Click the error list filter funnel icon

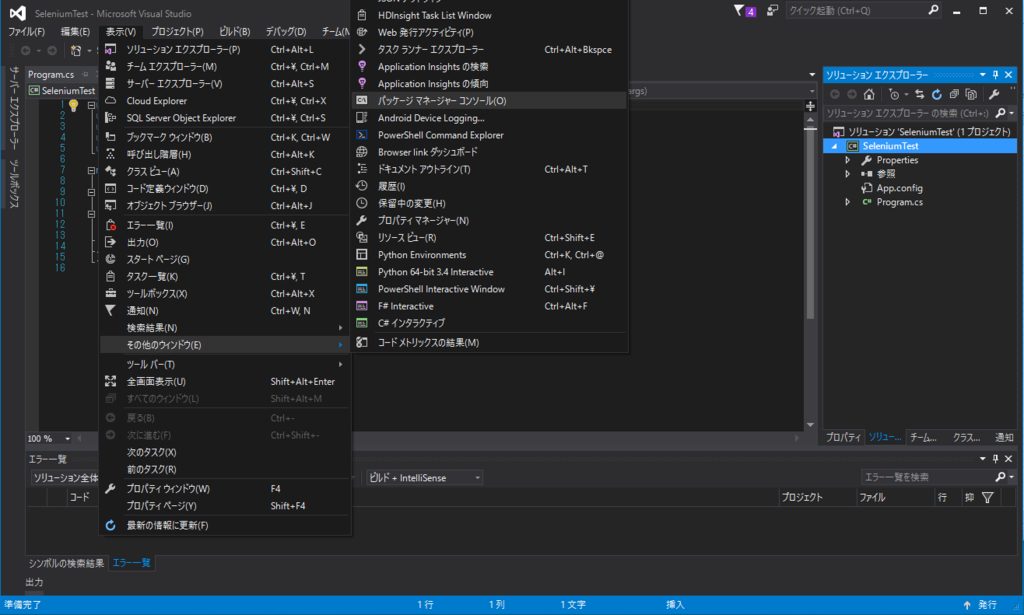[x=988, y=497]
